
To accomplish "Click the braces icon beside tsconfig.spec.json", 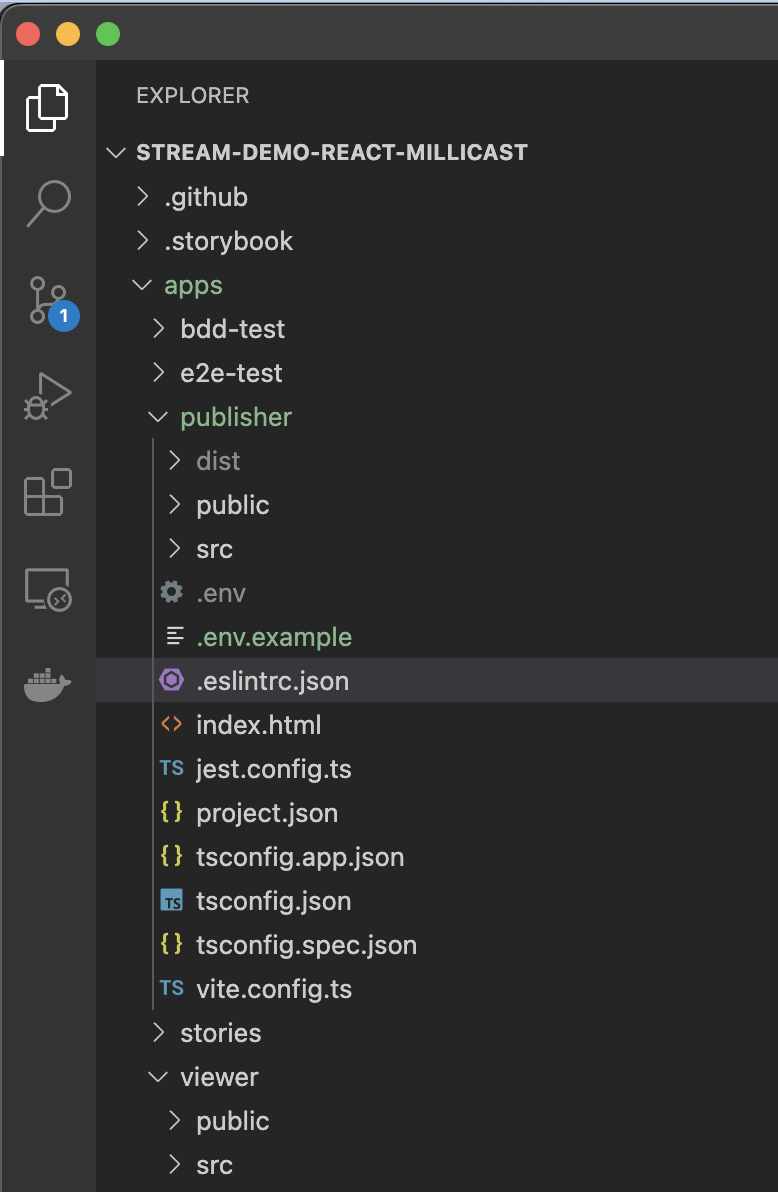I will [172, 945].
